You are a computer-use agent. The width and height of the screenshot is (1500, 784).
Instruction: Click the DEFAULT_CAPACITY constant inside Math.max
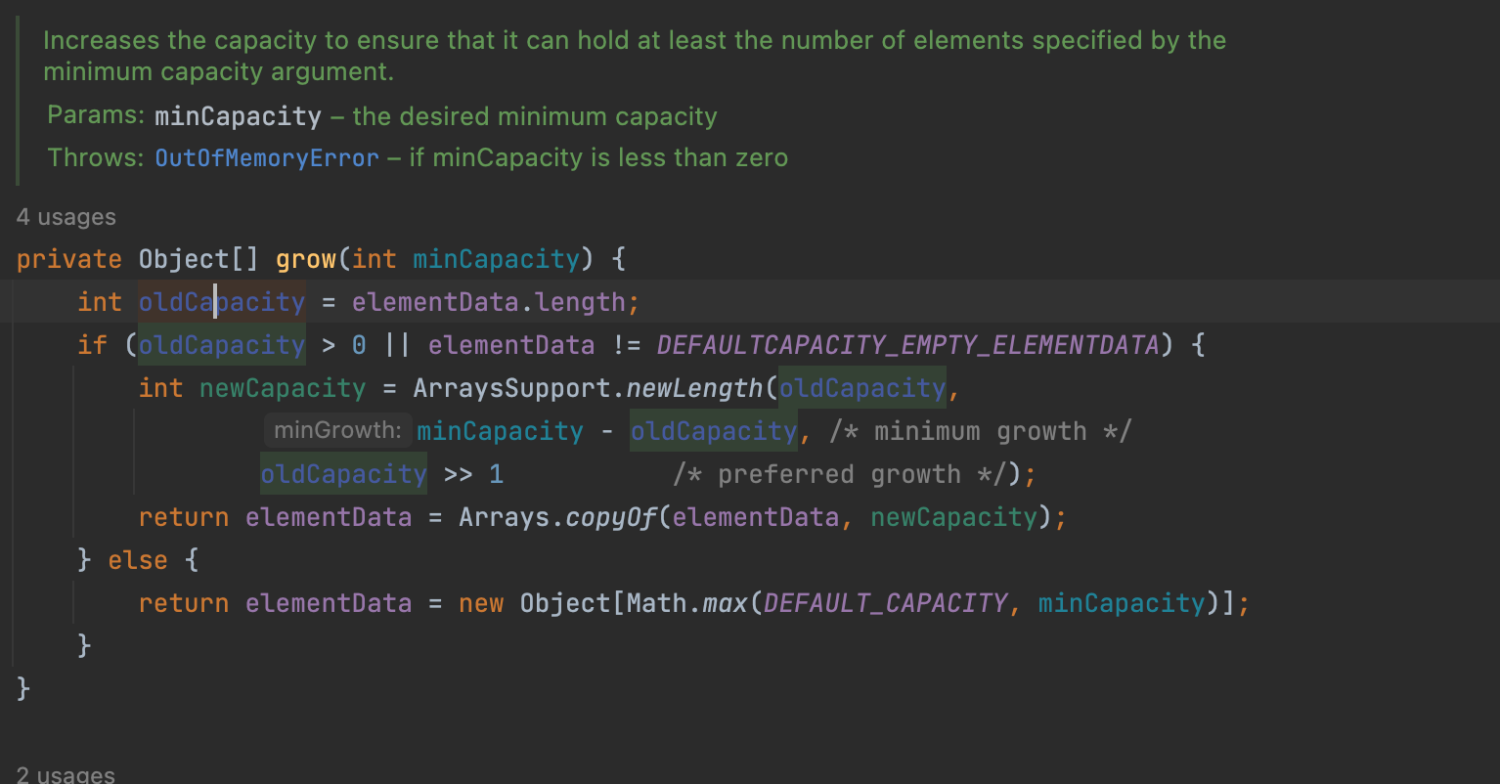point(885,603)
